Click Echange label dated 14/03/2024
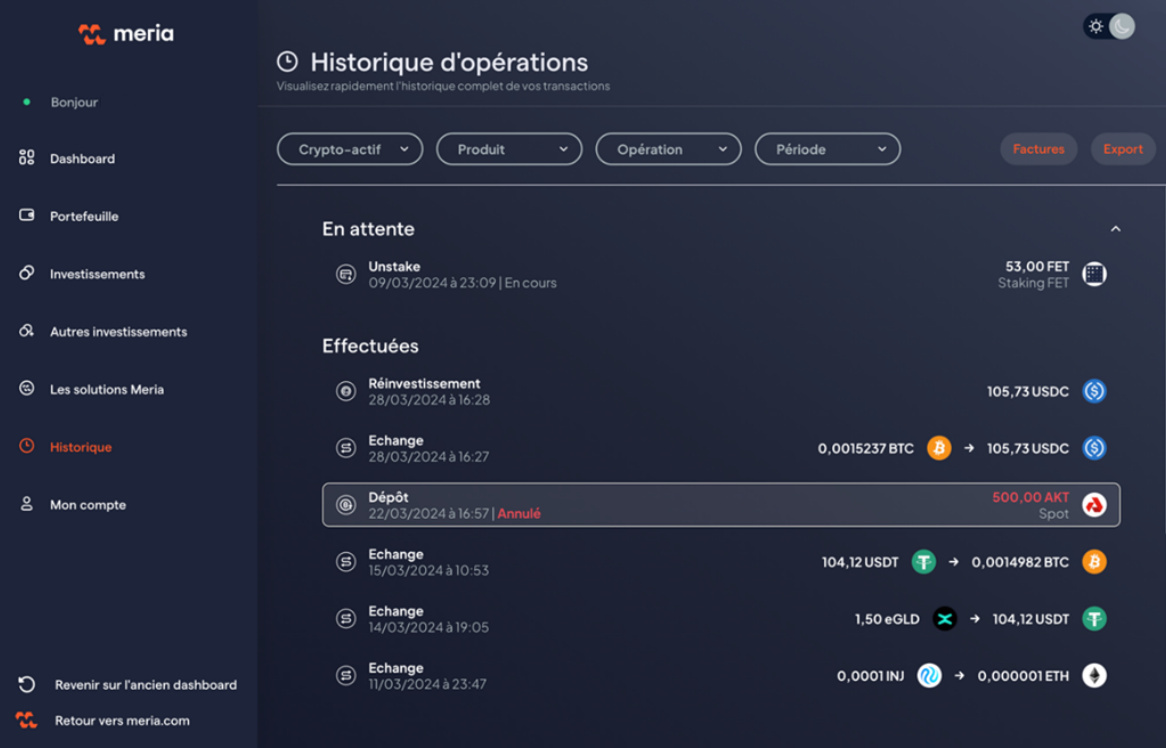Image resolution: width=1166 pixels, height=748 pixels. coord(396,611)
